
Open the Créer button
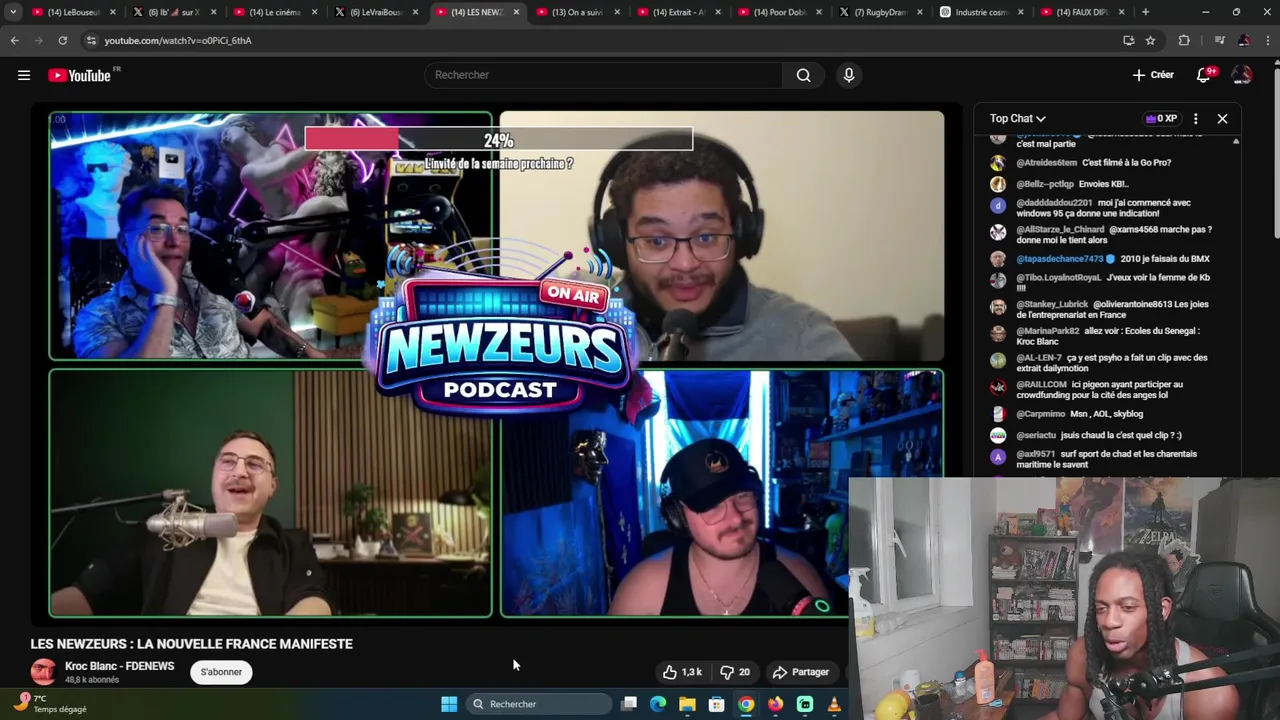(x=1153, y=75)
